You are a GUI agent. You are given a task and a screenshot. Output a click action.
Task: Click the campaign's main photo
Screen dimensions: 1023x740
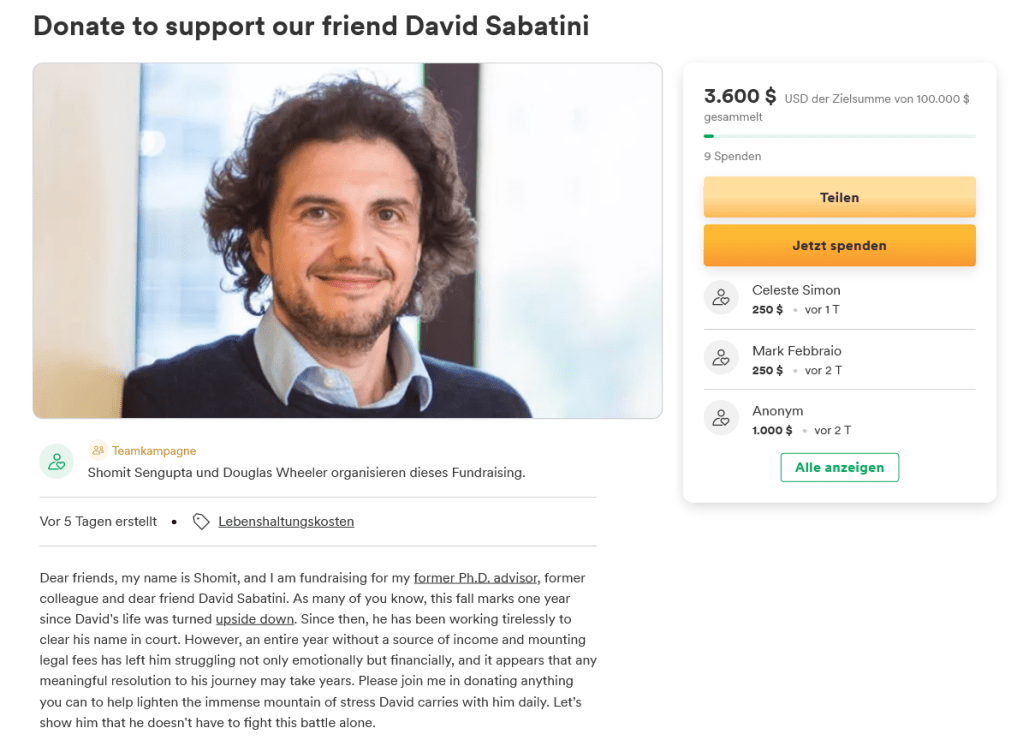click(x=347, y=240)
